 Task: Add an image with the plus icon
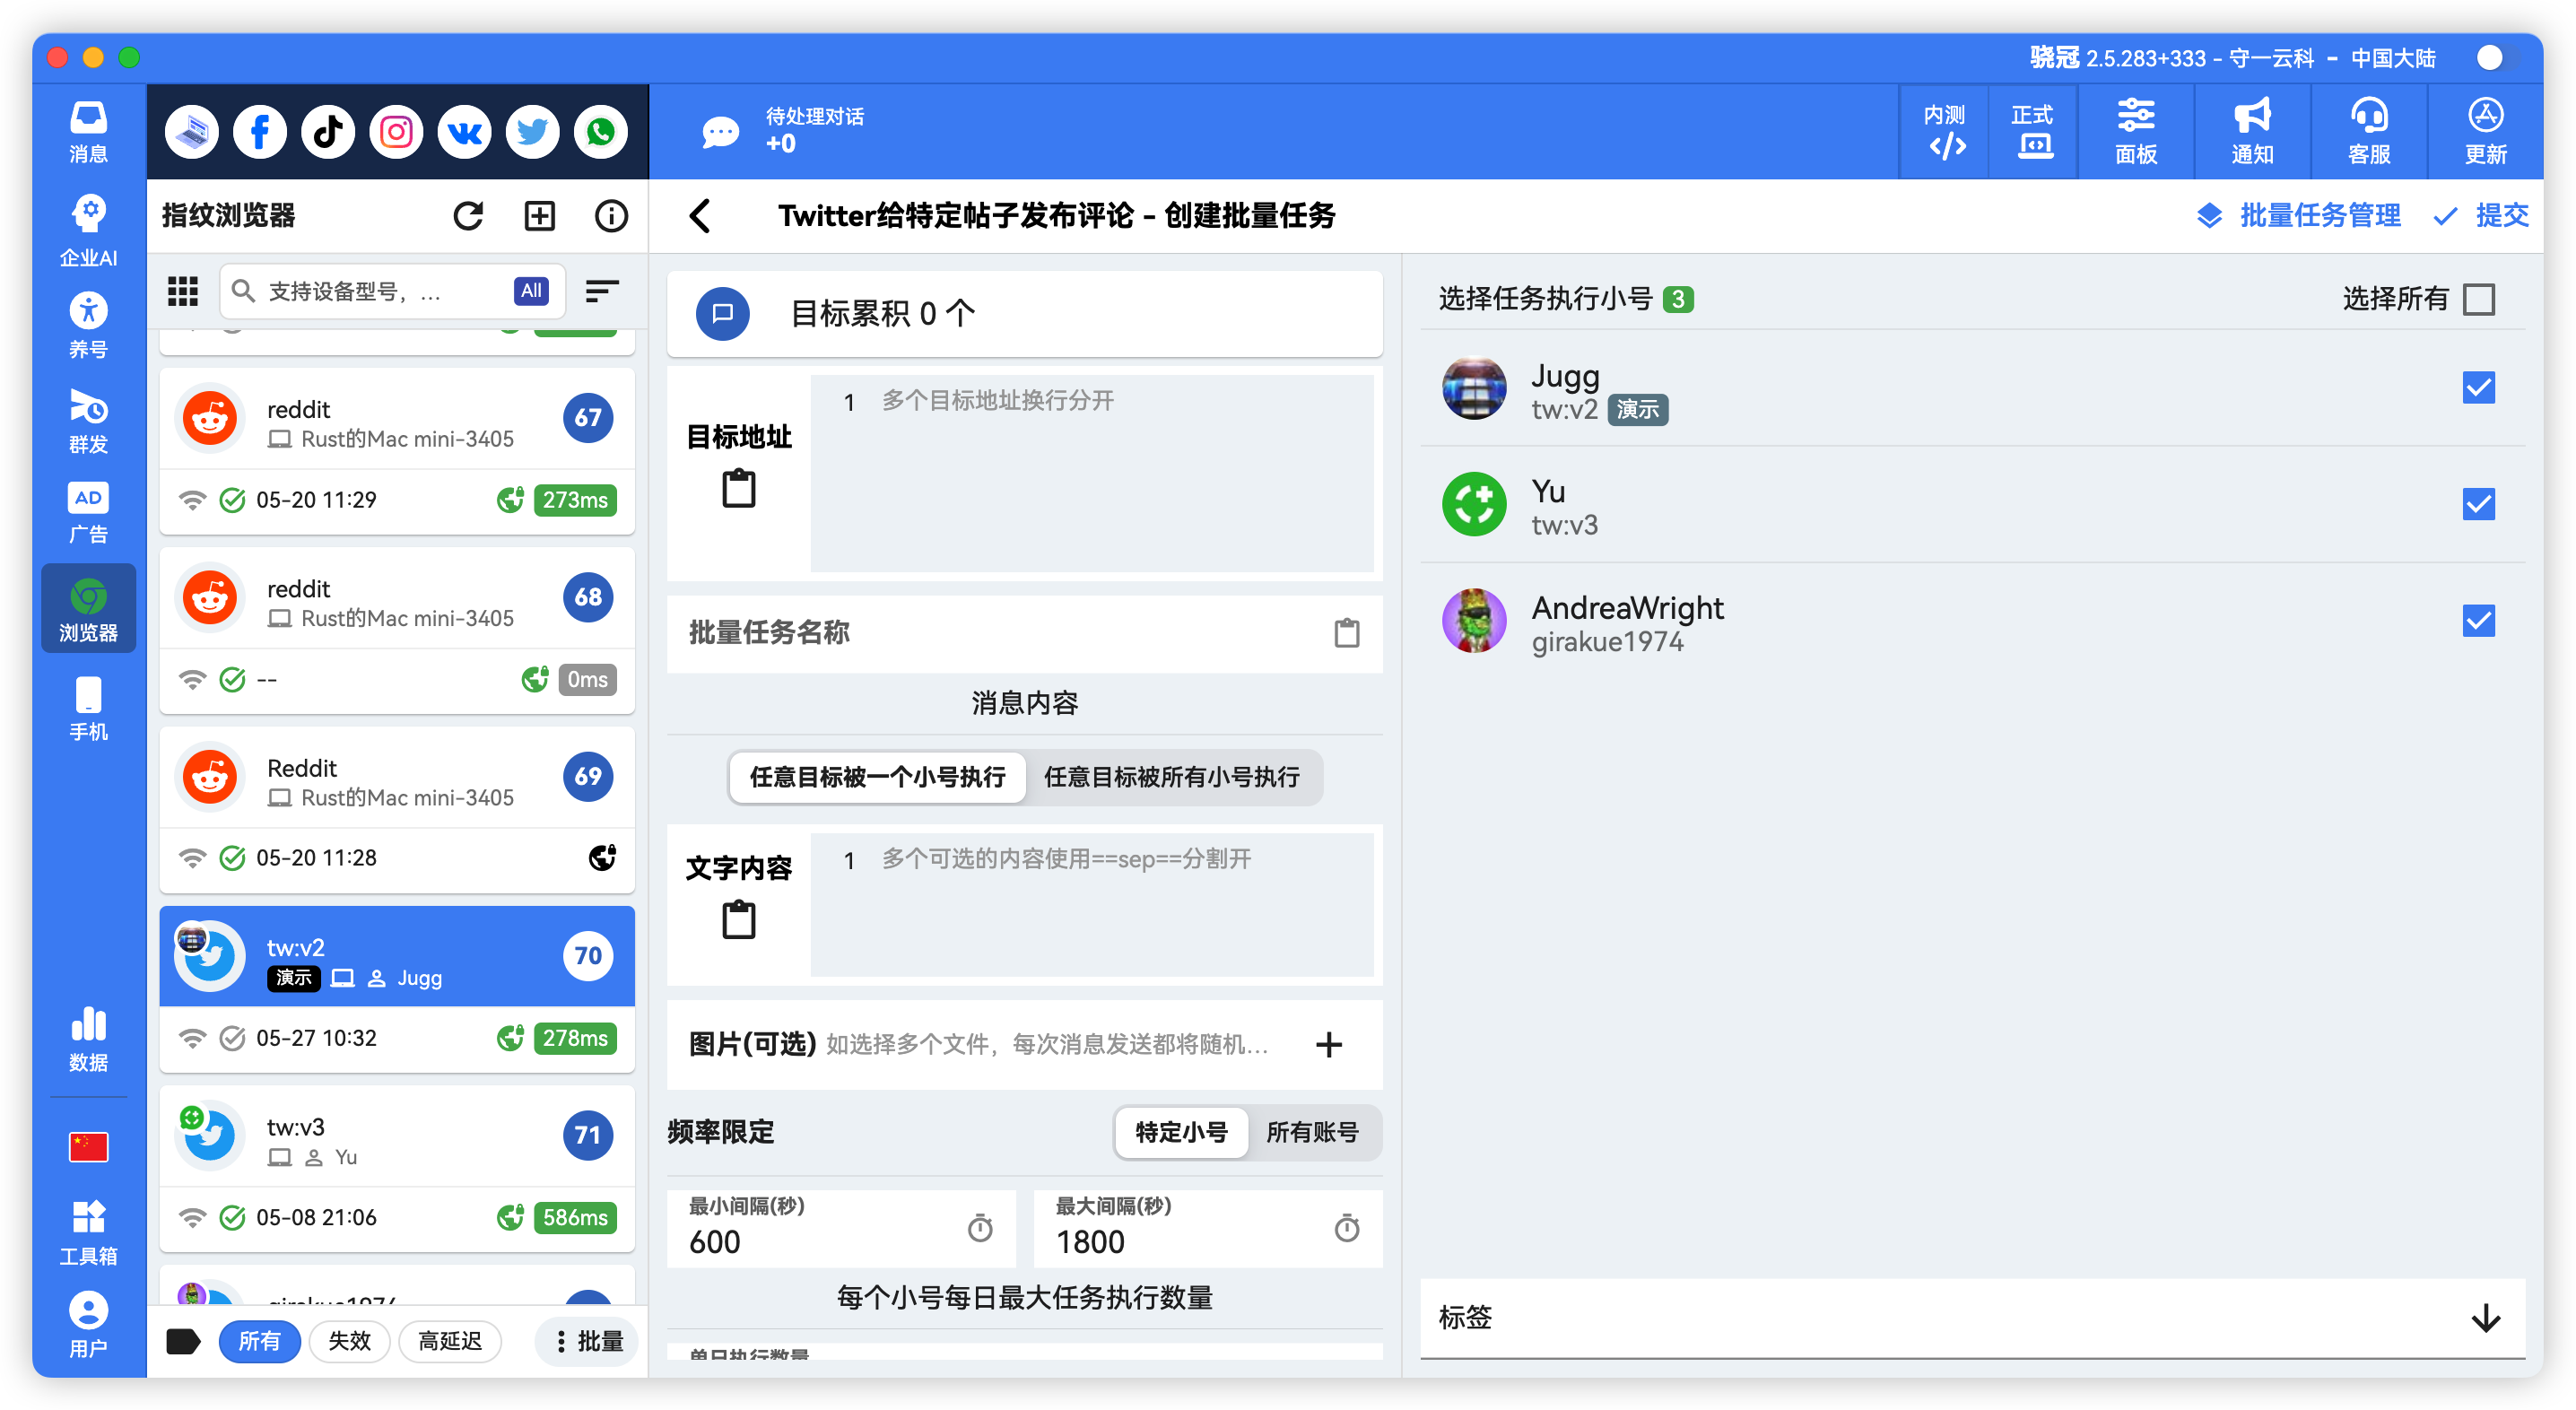[1329, 1045]
